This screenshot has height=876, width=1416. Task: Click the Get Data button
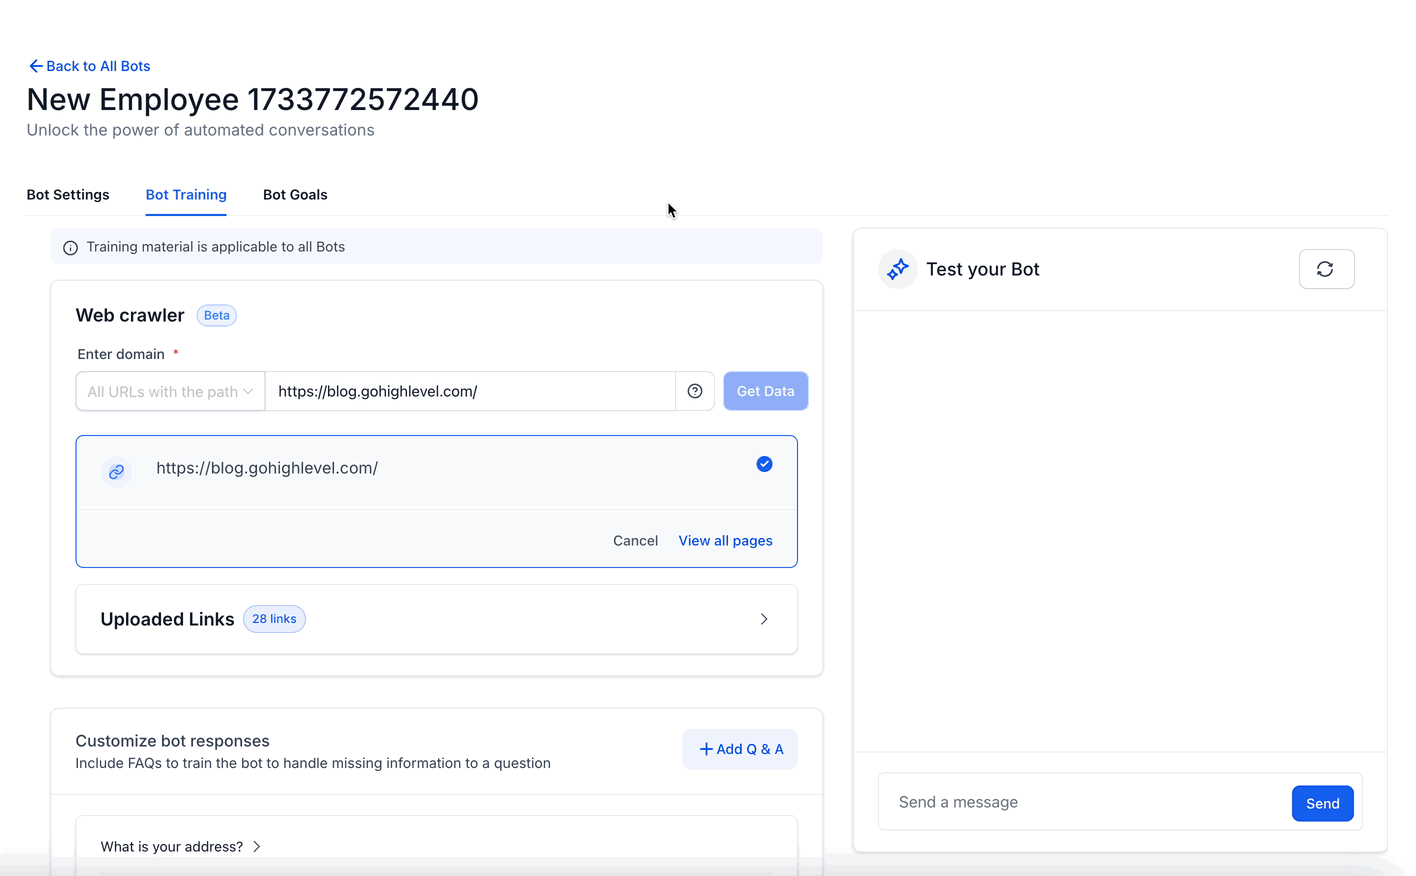(x=765, y=391)
